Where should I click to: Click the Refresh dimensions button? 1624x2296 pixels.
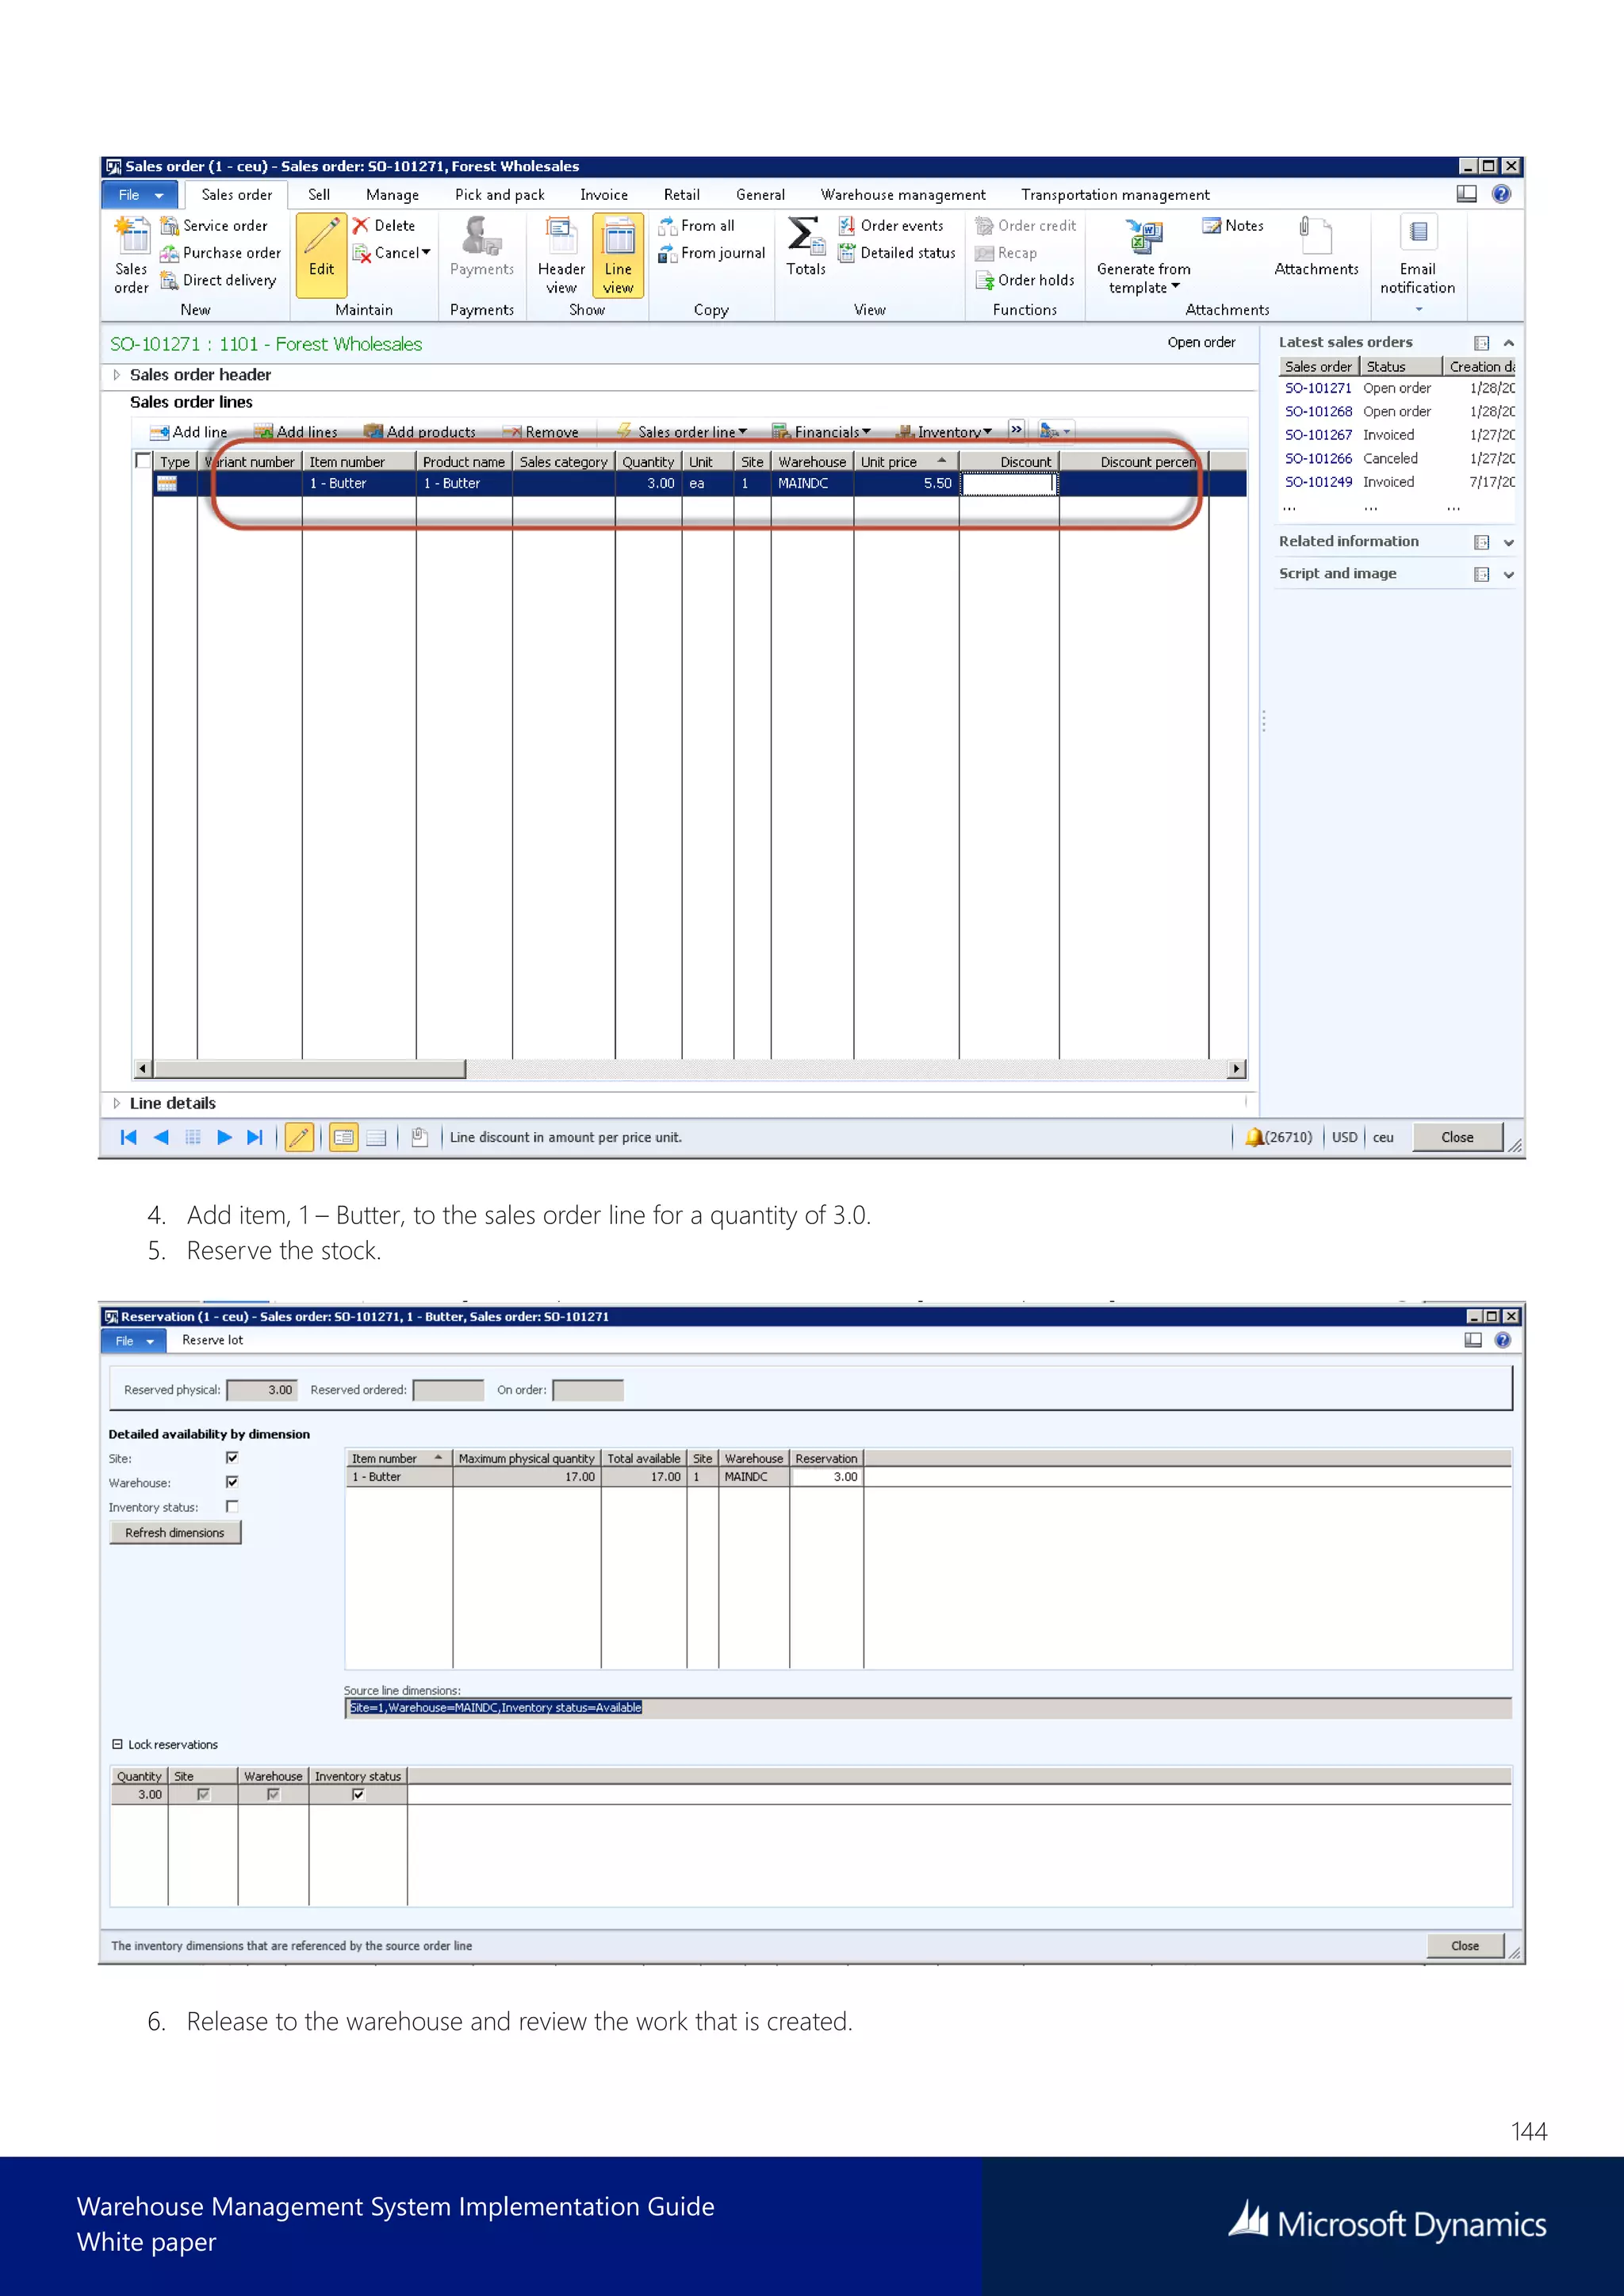175,1532
